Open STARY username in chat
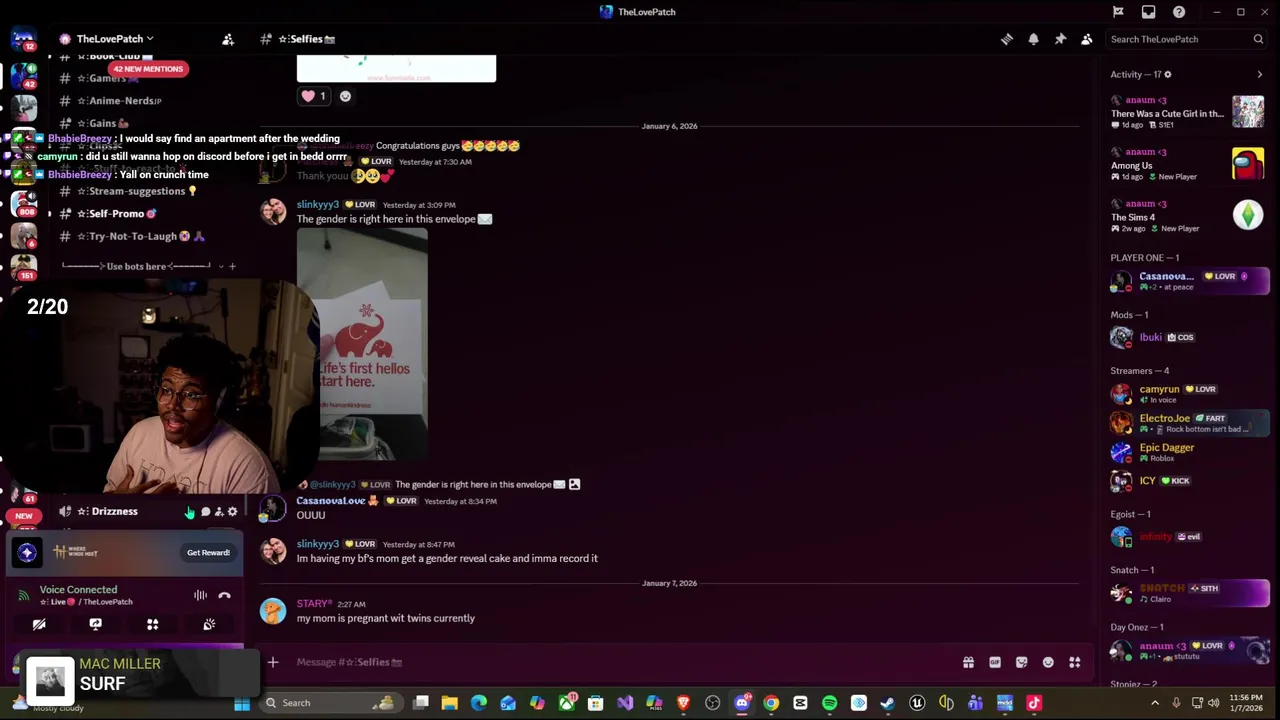Screen dimensions: 1280x720 coord(314,603)
